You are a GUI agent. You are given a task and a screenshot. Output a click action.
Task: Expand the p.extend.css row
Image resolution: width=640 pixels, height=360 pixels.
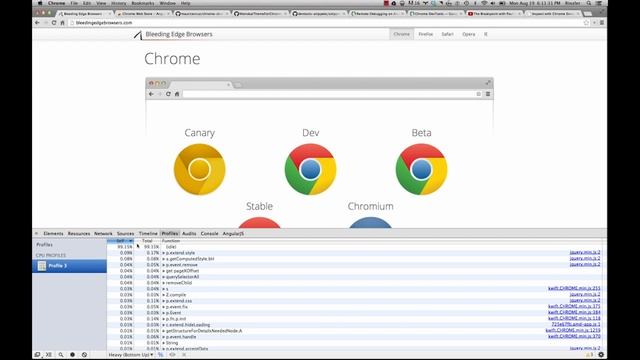click(x=164, y=301)
